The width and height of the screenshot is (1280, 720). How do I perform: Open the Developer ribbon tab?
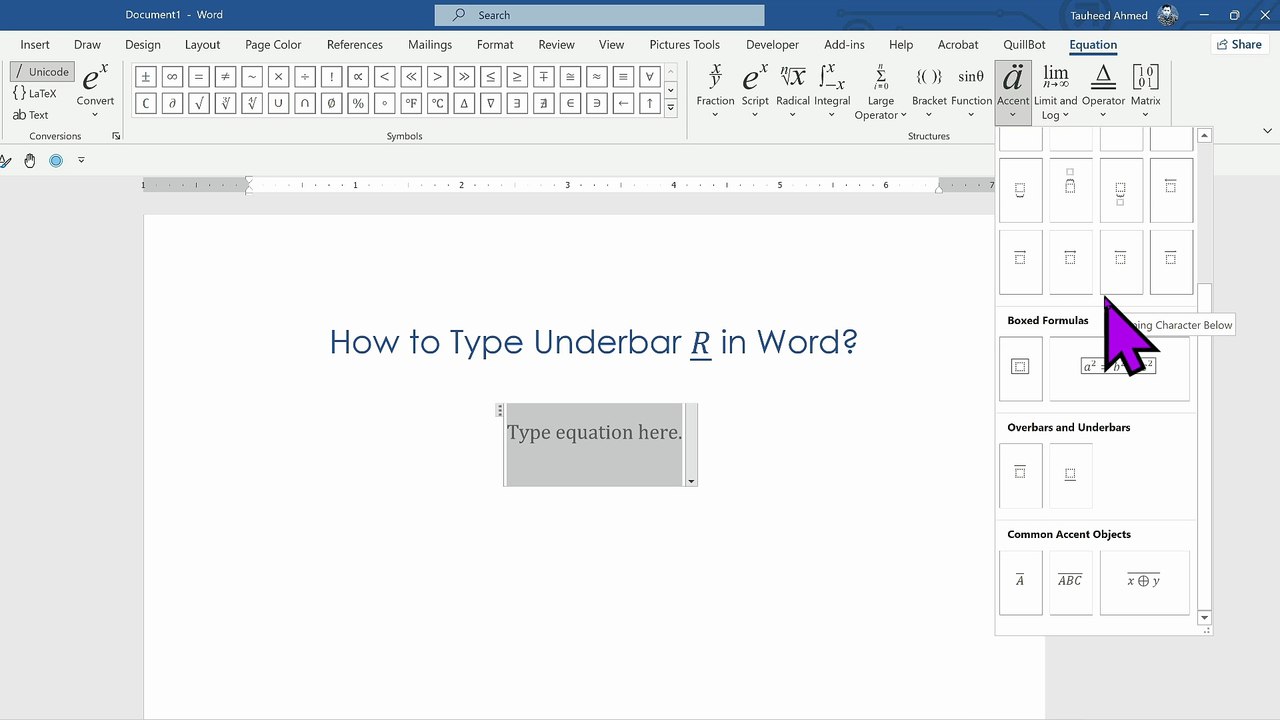point(772,45)
